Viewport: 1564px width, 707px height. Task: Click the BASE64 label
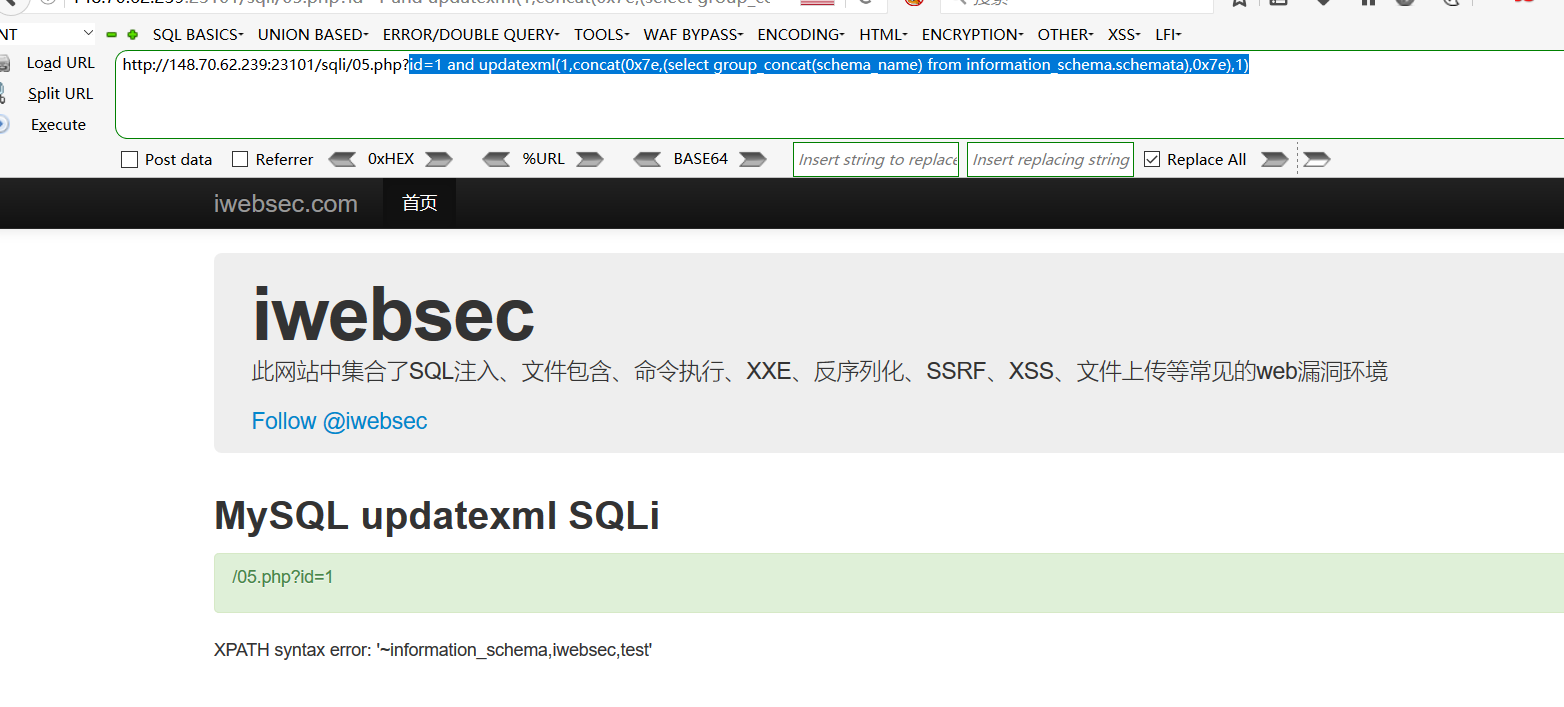(x=701, y=159)
